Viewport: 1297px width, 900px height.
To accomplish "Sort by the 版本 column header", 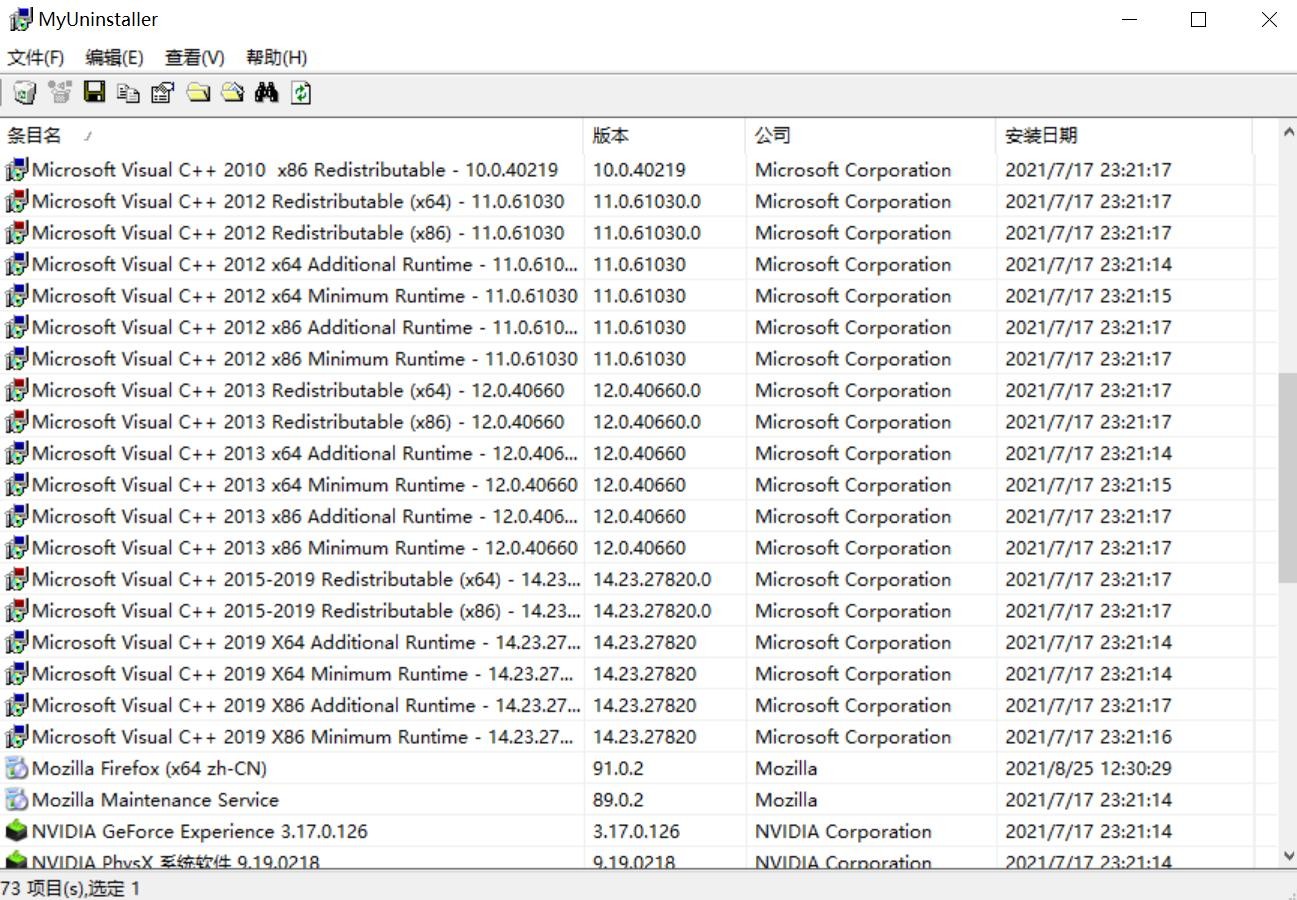I will tap(665, 136).
